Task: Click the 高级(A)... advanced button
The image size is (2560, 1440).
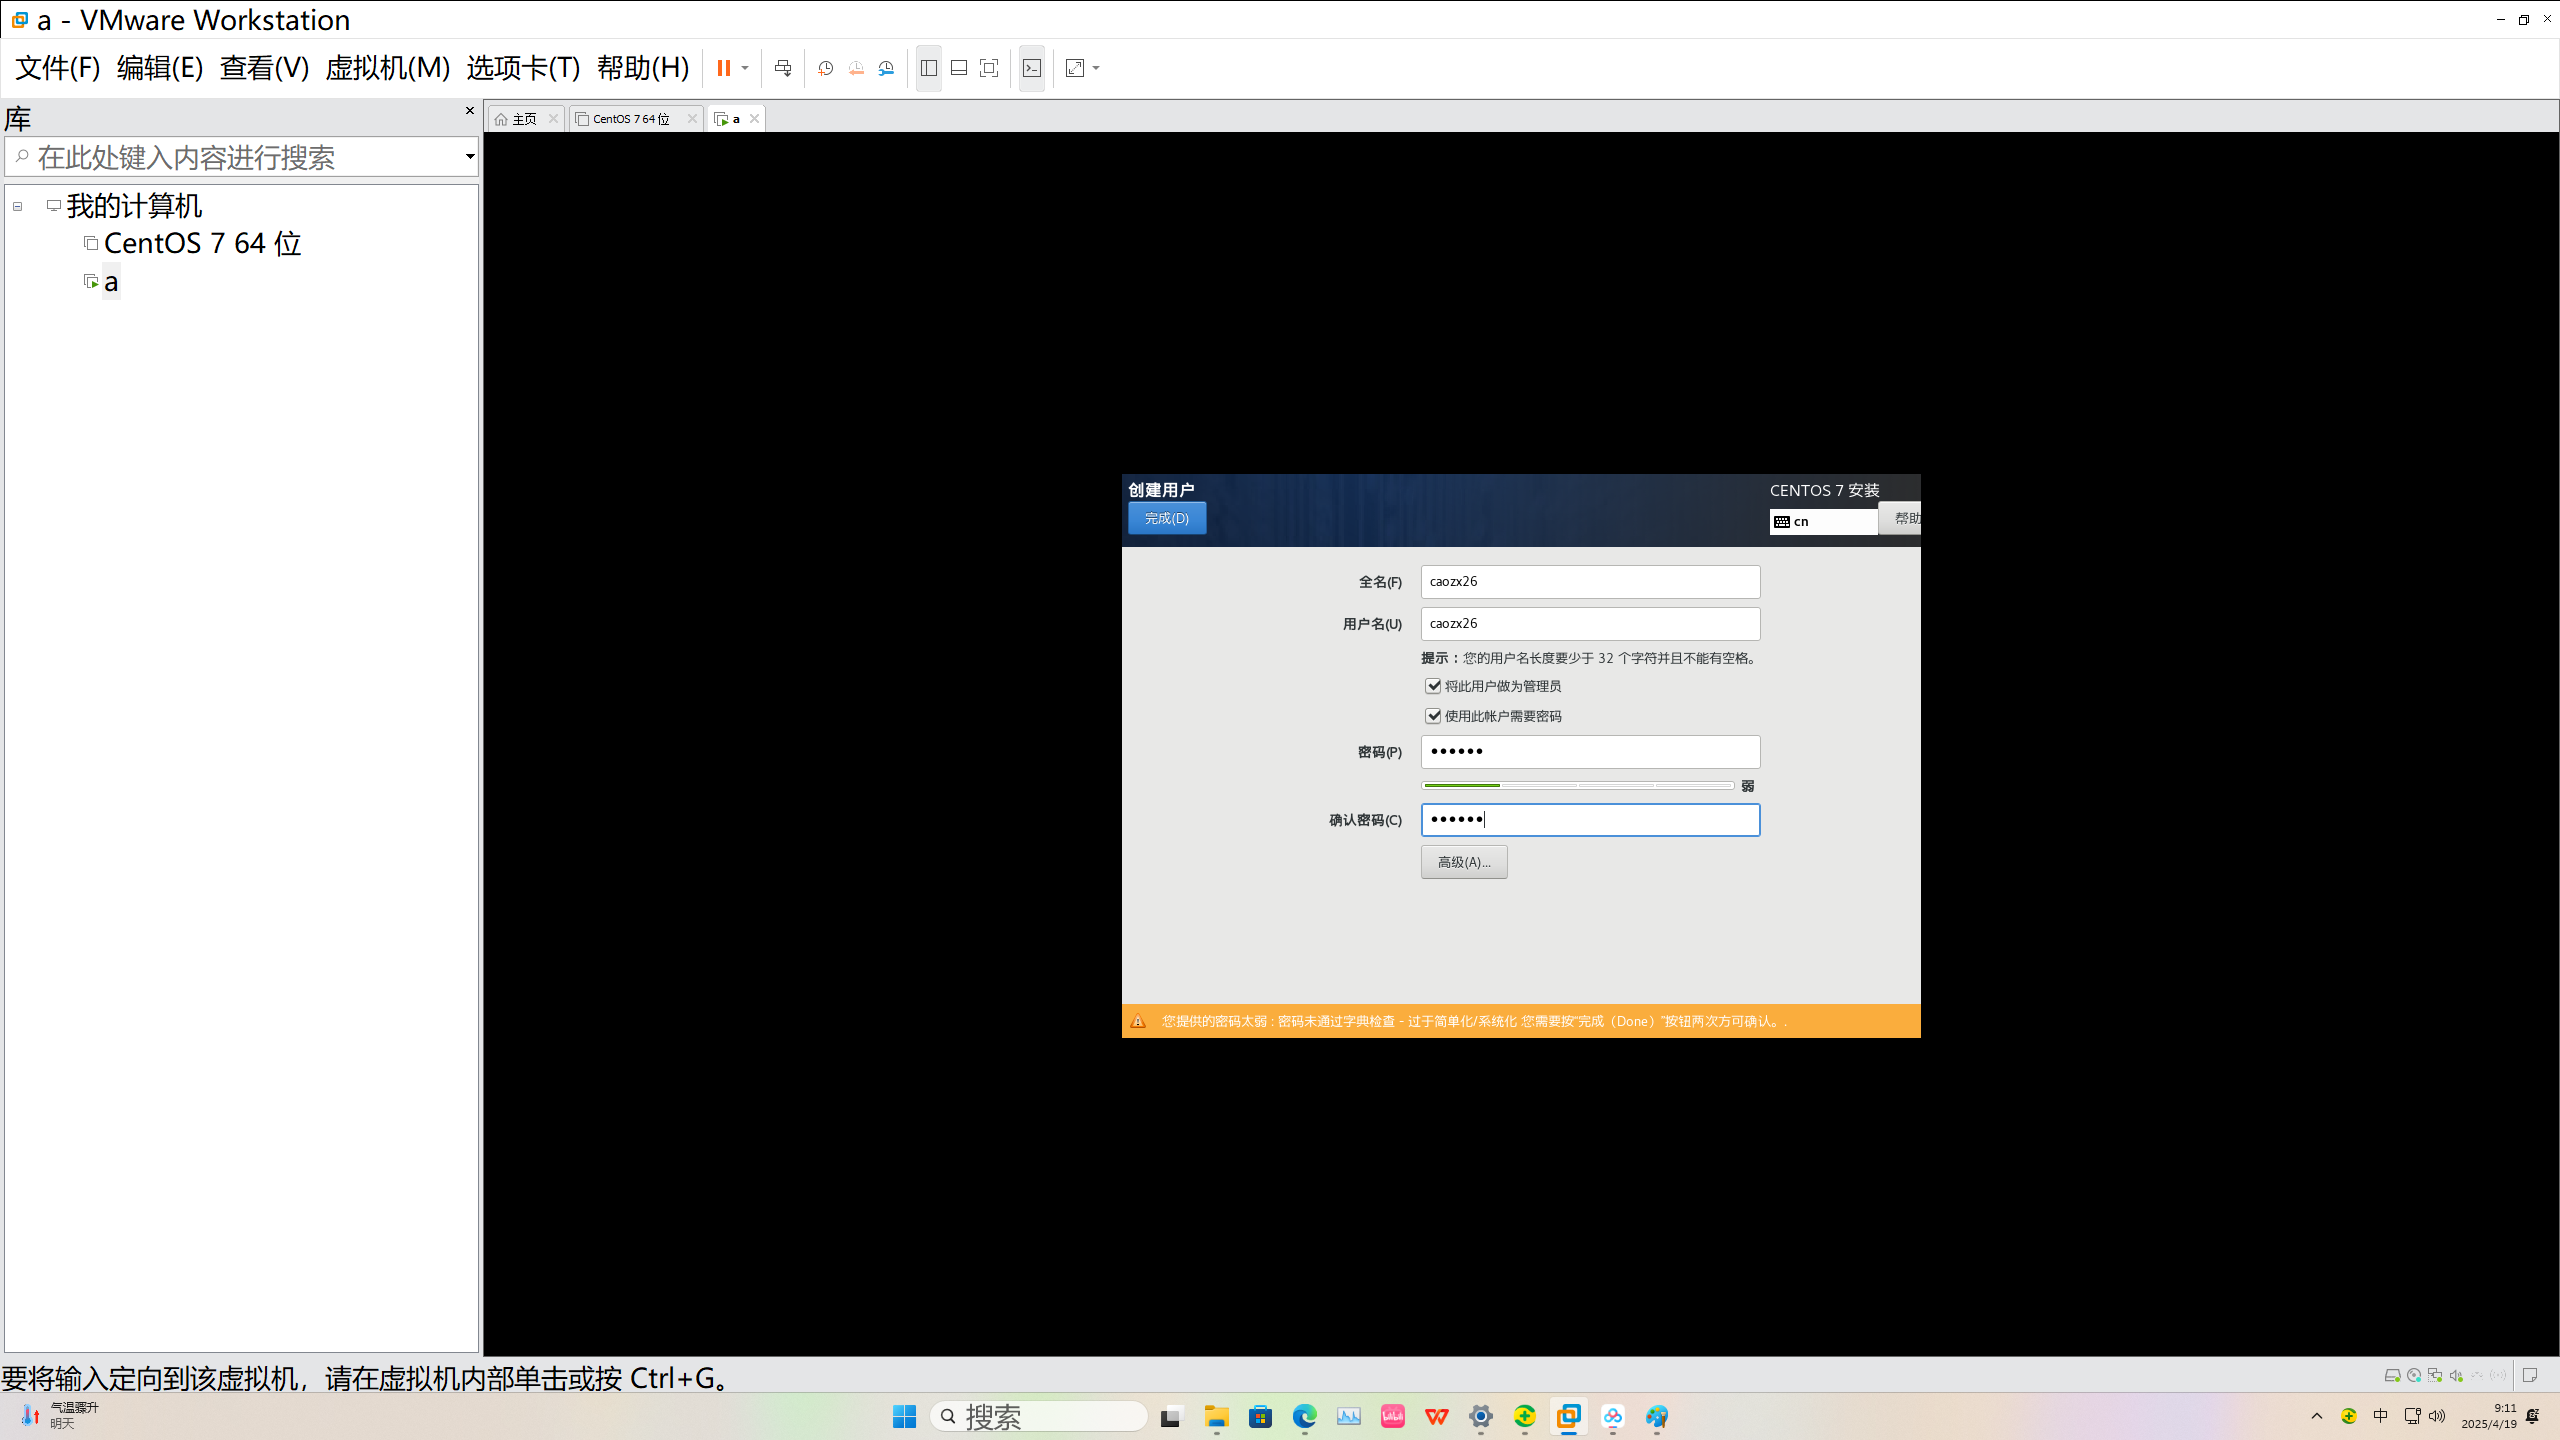Action: coord(1463,862)
